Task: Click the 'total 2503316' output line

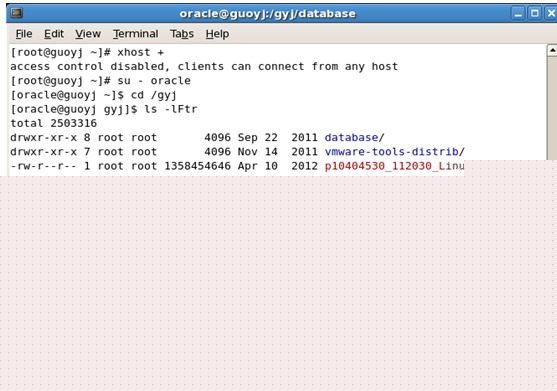Action: (x=54, y=123)
